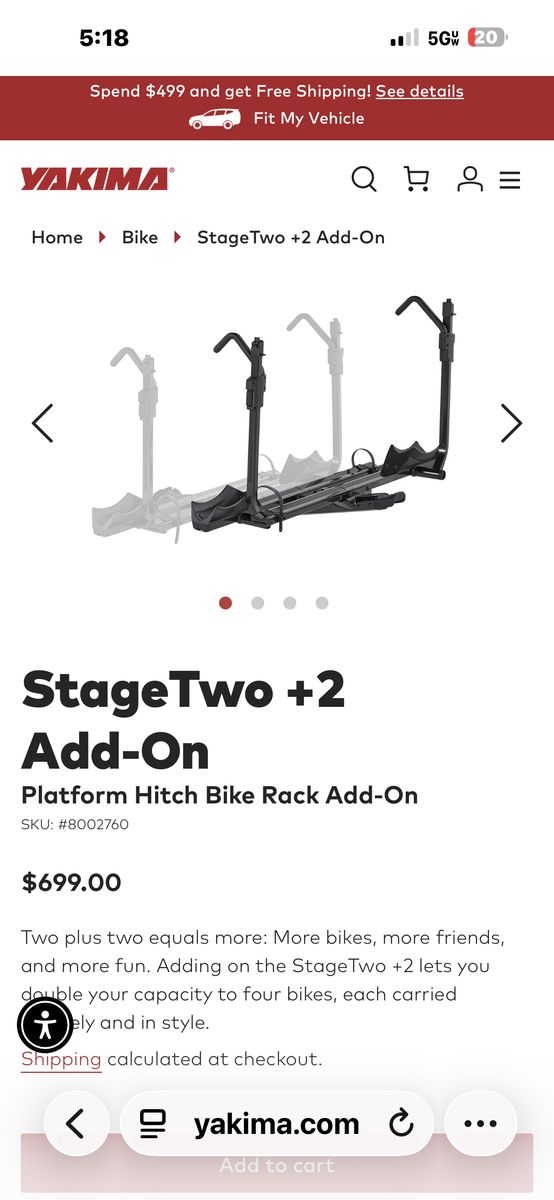Open the accessibility widget icon

[x=45, y=1025]
